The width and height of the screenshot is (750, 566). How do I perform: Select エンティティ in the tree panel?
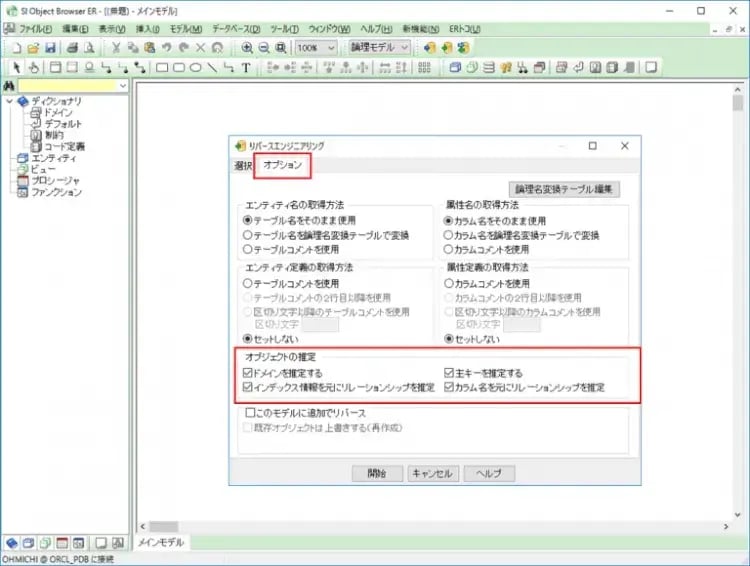click(x=53, y=158)
